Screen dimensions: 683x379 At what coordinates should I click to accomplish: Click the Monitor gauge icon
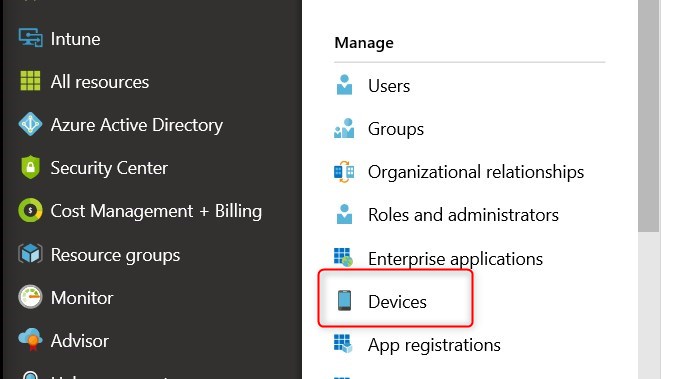[30, 297]
